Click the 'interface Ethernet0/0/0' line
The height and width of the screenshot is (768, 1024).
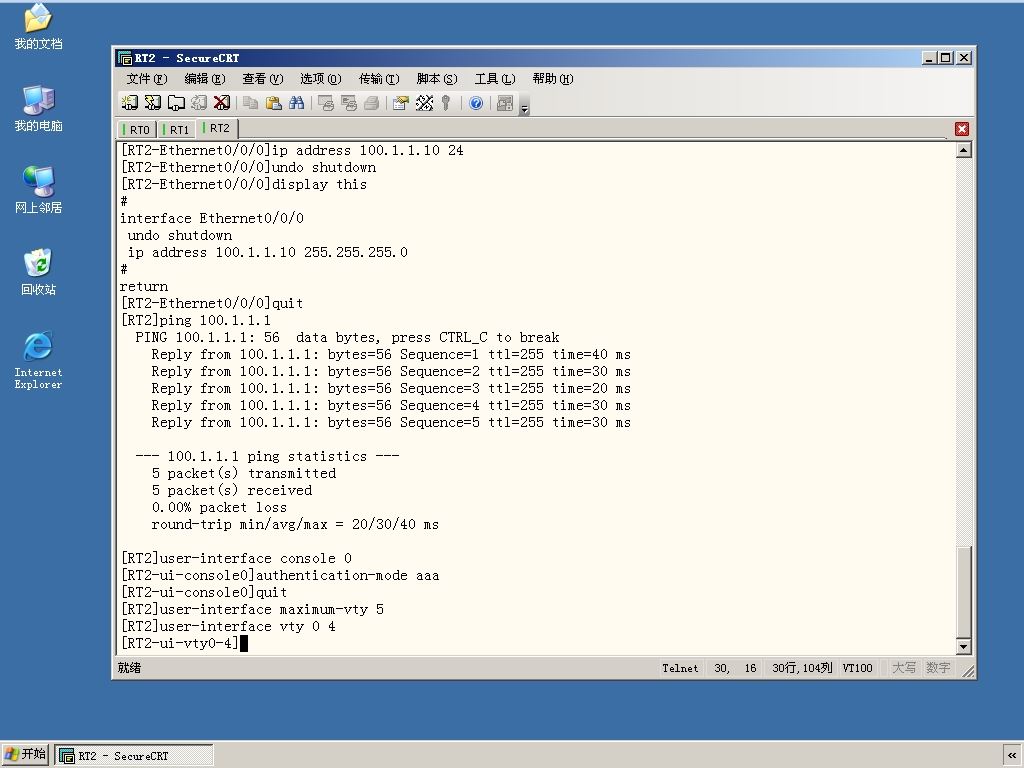pos(212,219)
